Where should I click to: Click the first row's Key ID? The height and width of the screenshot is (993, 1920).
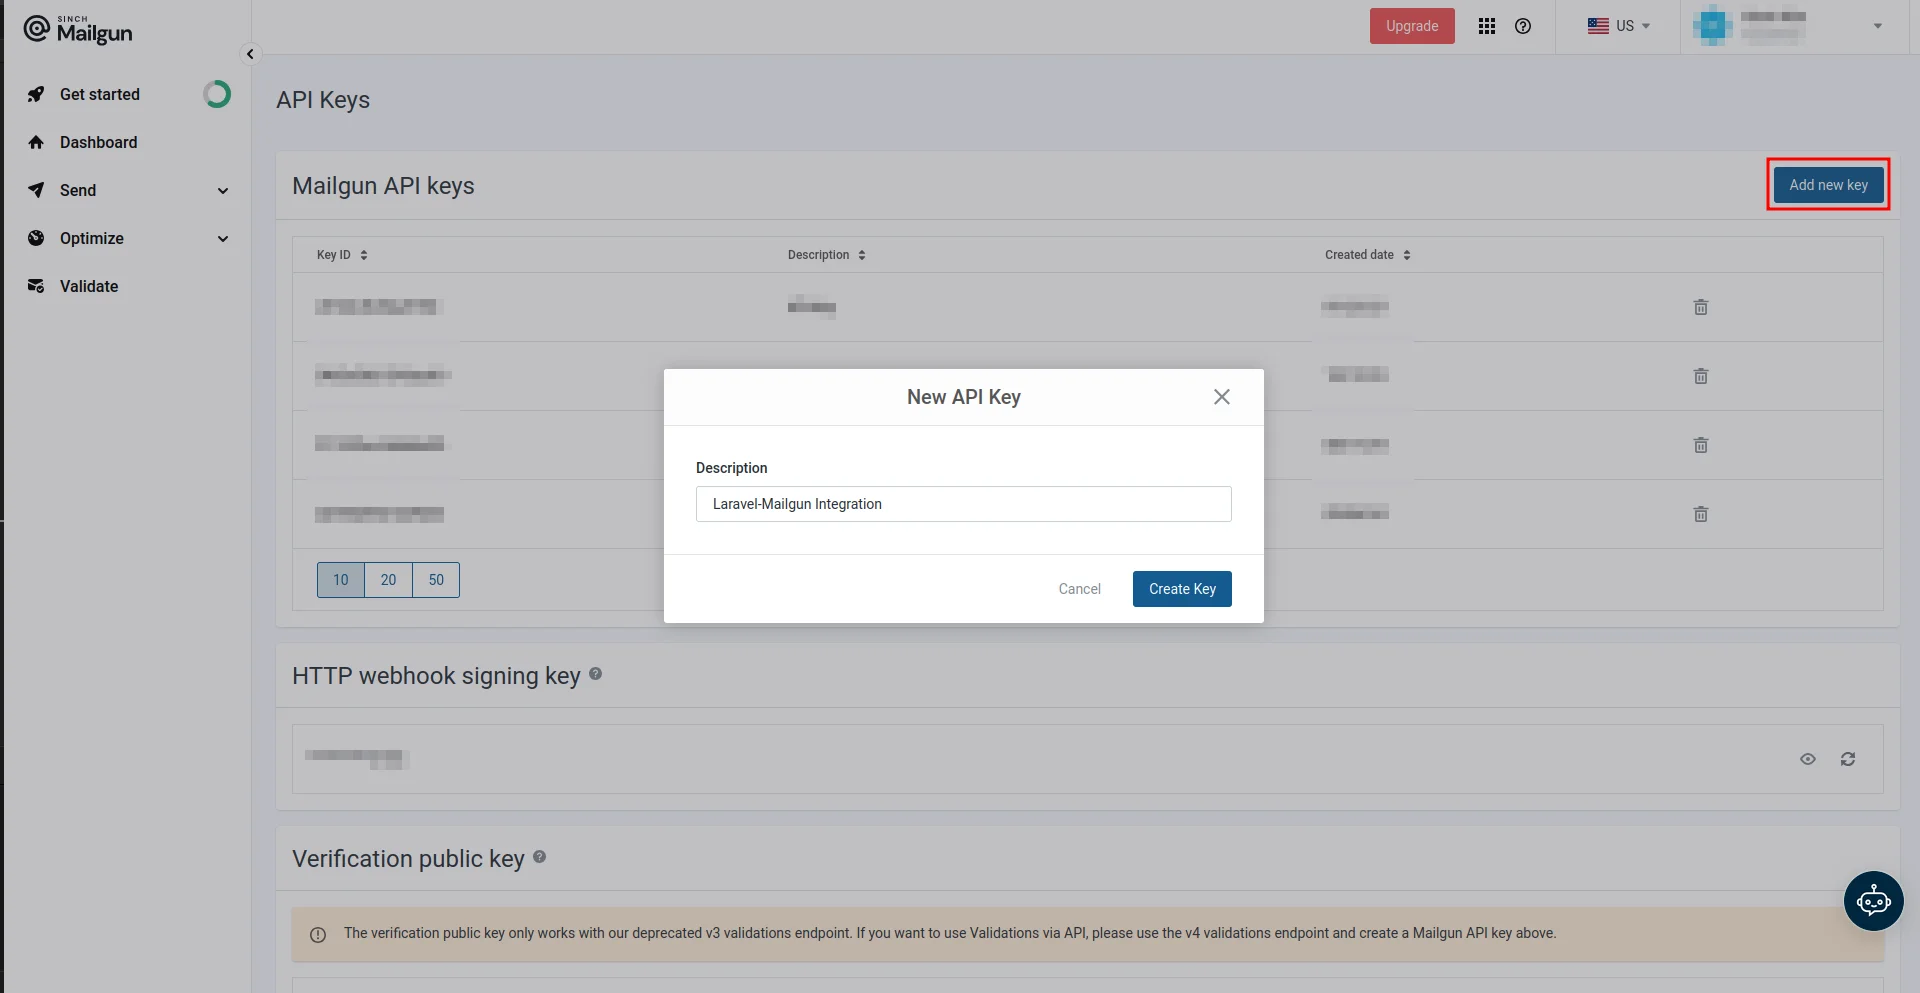point(377,307)
